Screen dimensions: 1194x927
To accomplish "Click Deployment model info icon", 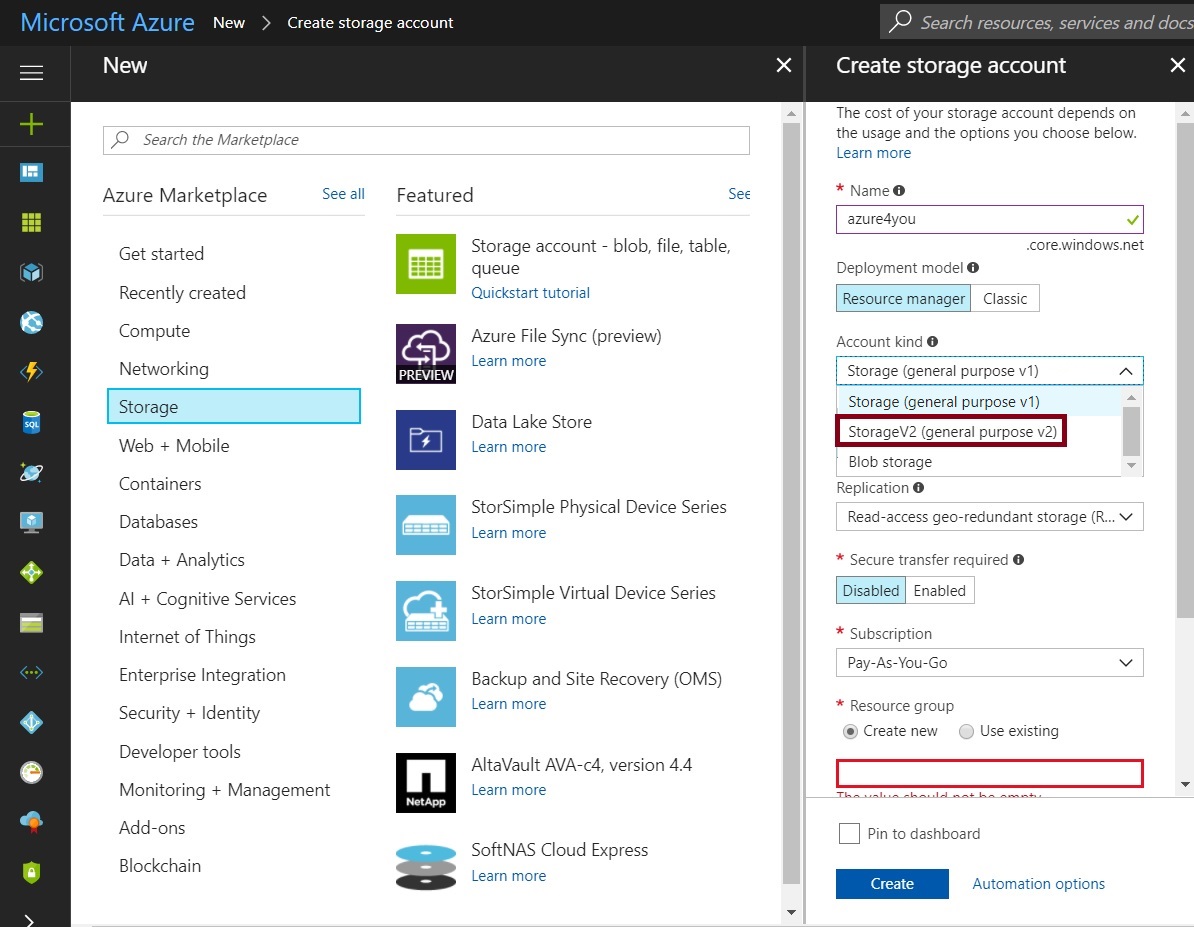I will (x=972, y=267).
